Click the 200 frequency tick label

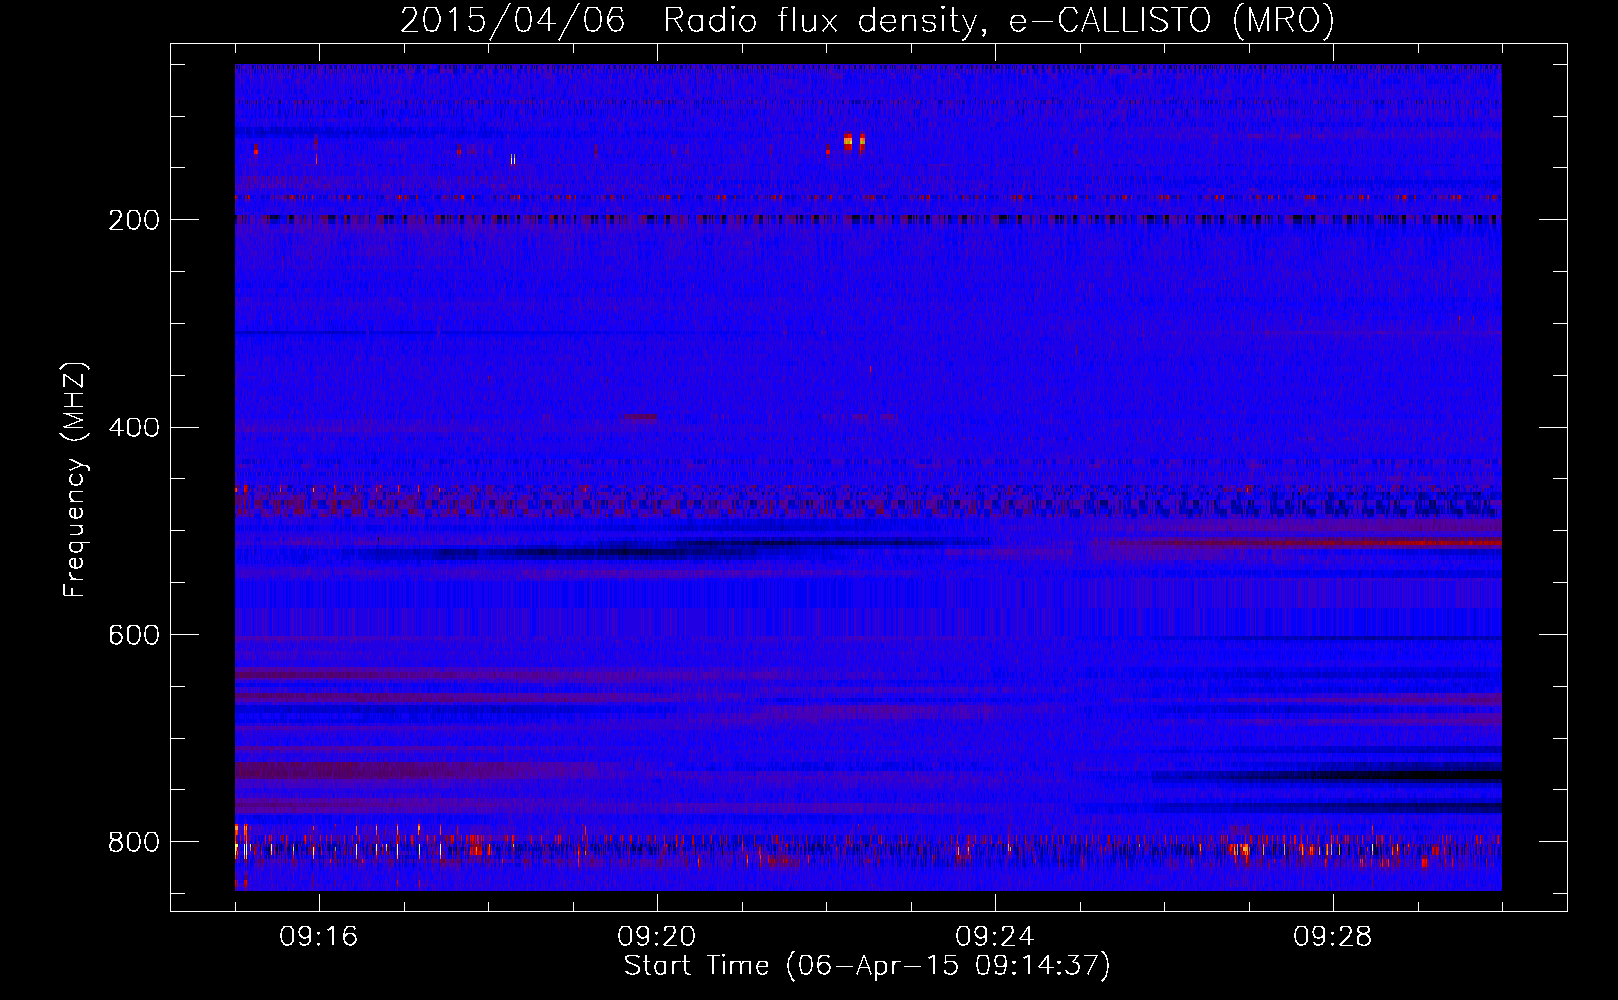[x=133, y=220]
